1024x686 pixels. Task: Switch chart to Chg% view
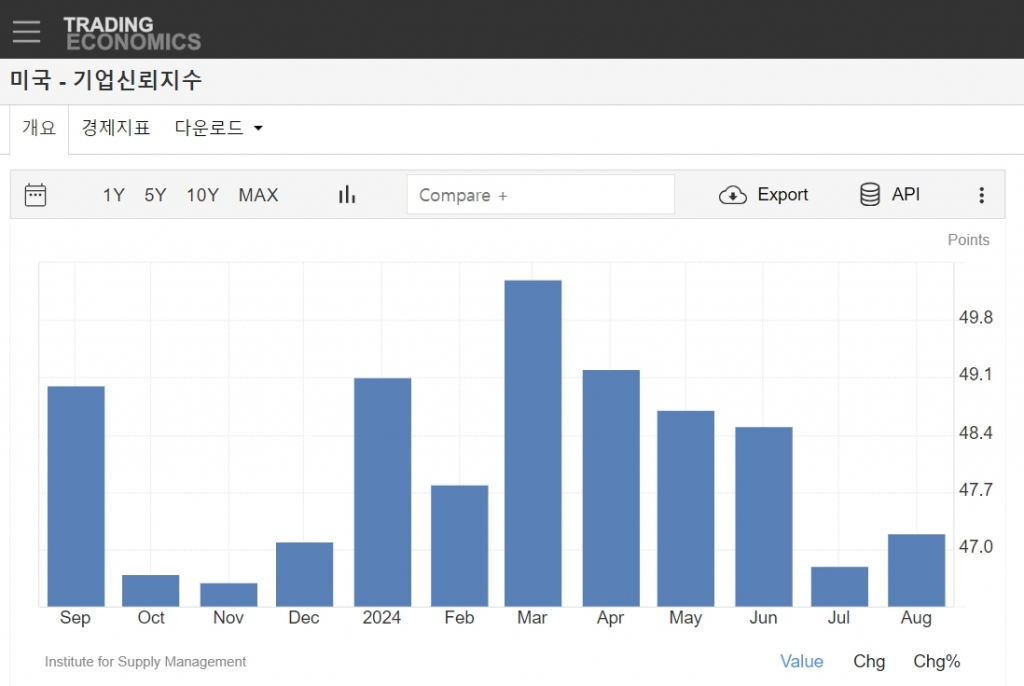click(x=936, y=661)
